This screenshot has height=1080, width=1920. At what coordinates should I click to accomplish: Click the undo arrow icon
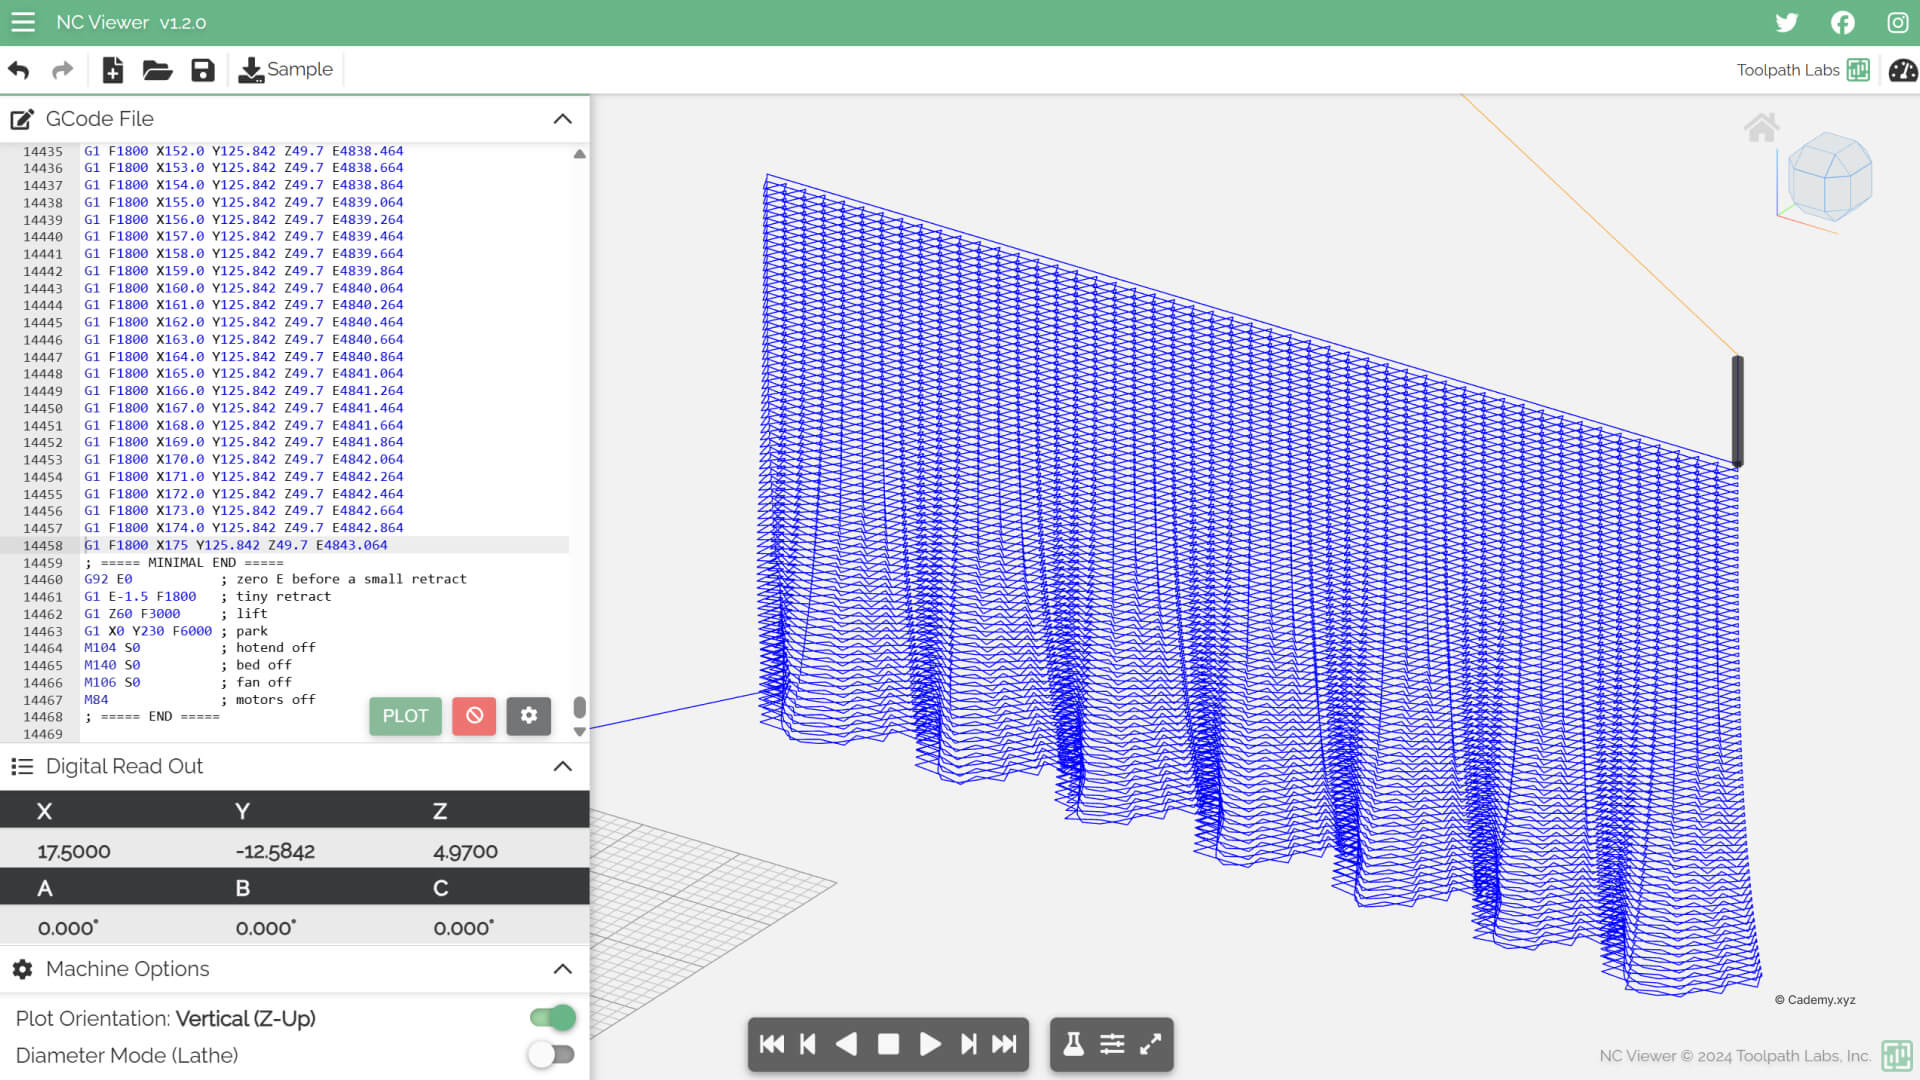(19, 70)
